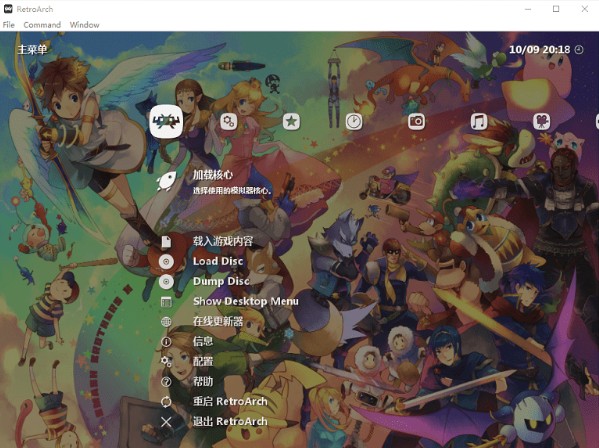Screen dimensions: 599x448
Task: Open the Command menu
Action: pos(42,25)
